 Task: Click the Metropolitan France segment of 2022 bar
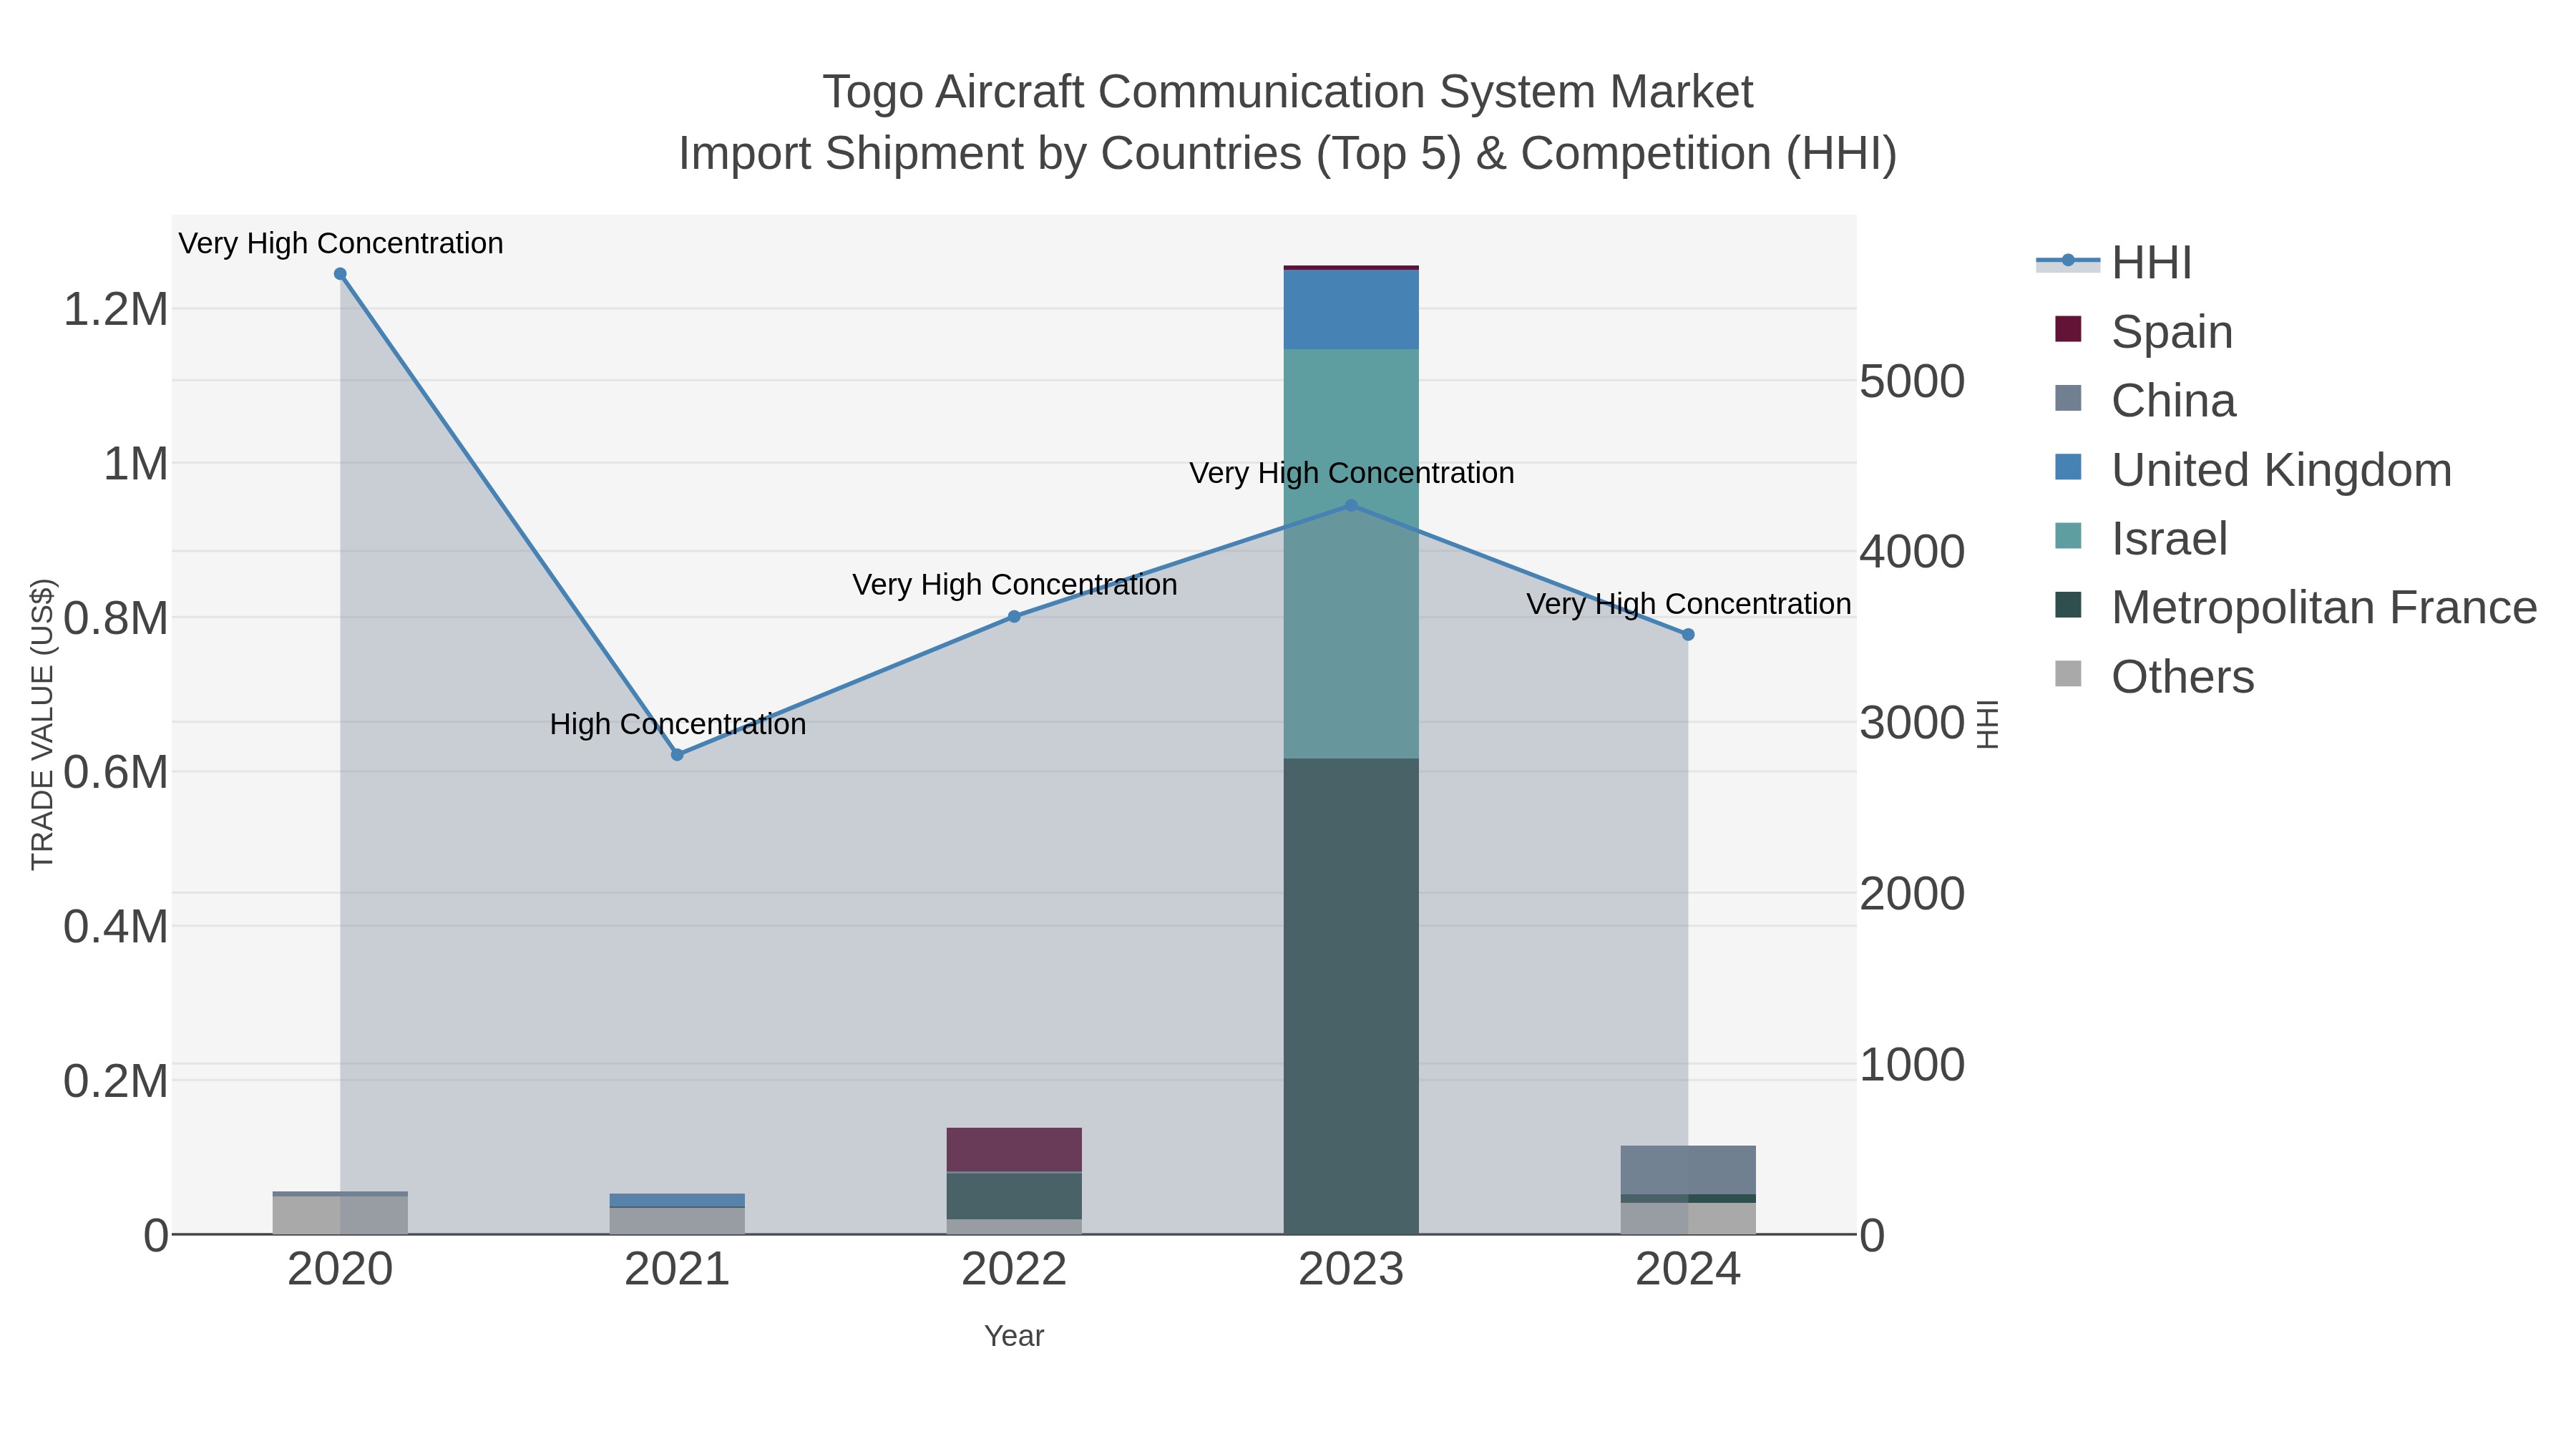(x=1014, y=1196)
